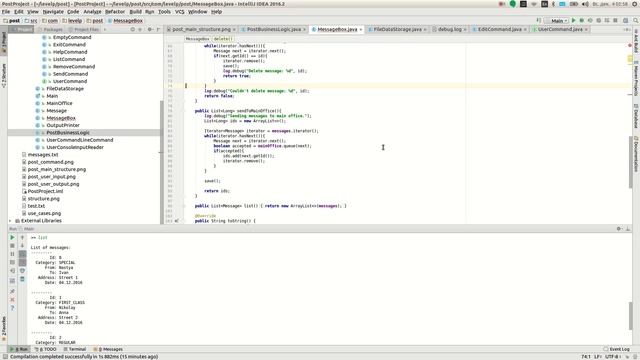
Task: Open the Analyze menu
Action: [x=92, y=12]
